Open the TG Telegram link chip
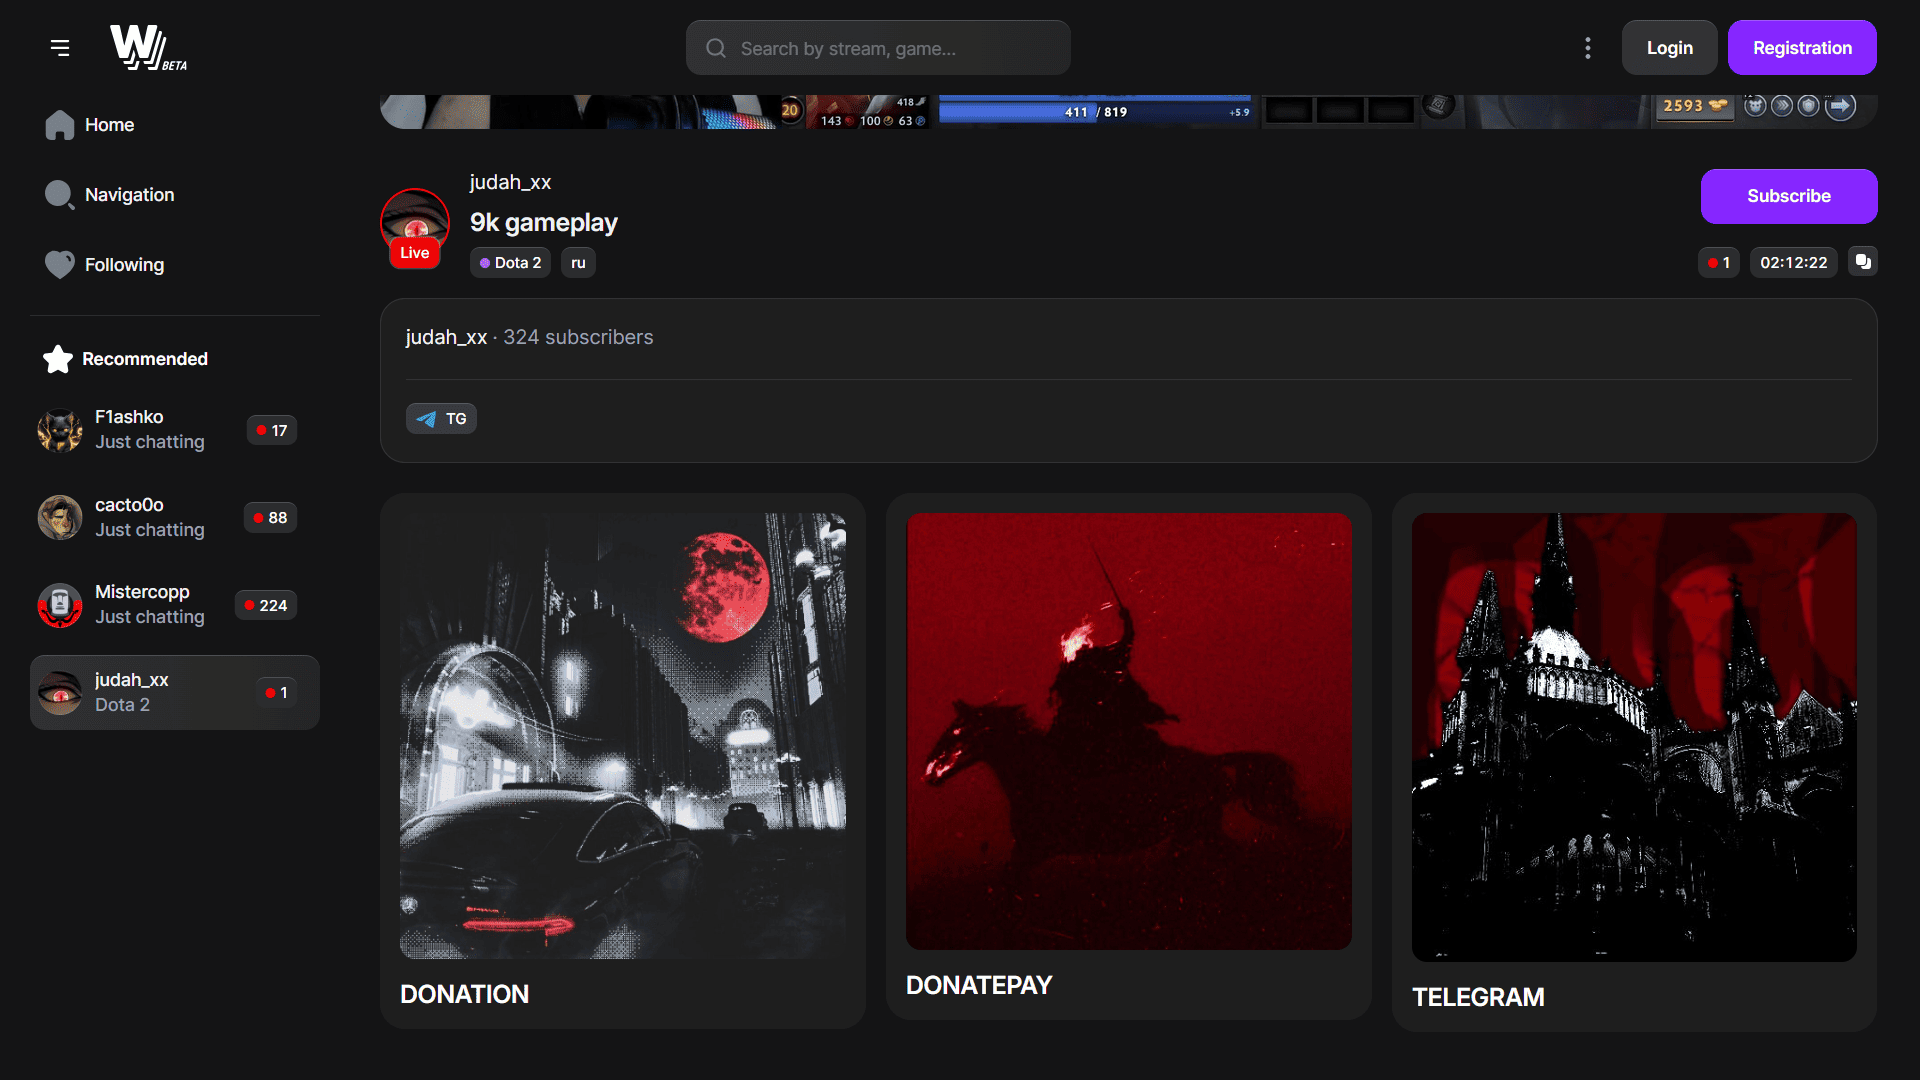The width and height of the screenshot is (1920, 1080). (441, 418)
